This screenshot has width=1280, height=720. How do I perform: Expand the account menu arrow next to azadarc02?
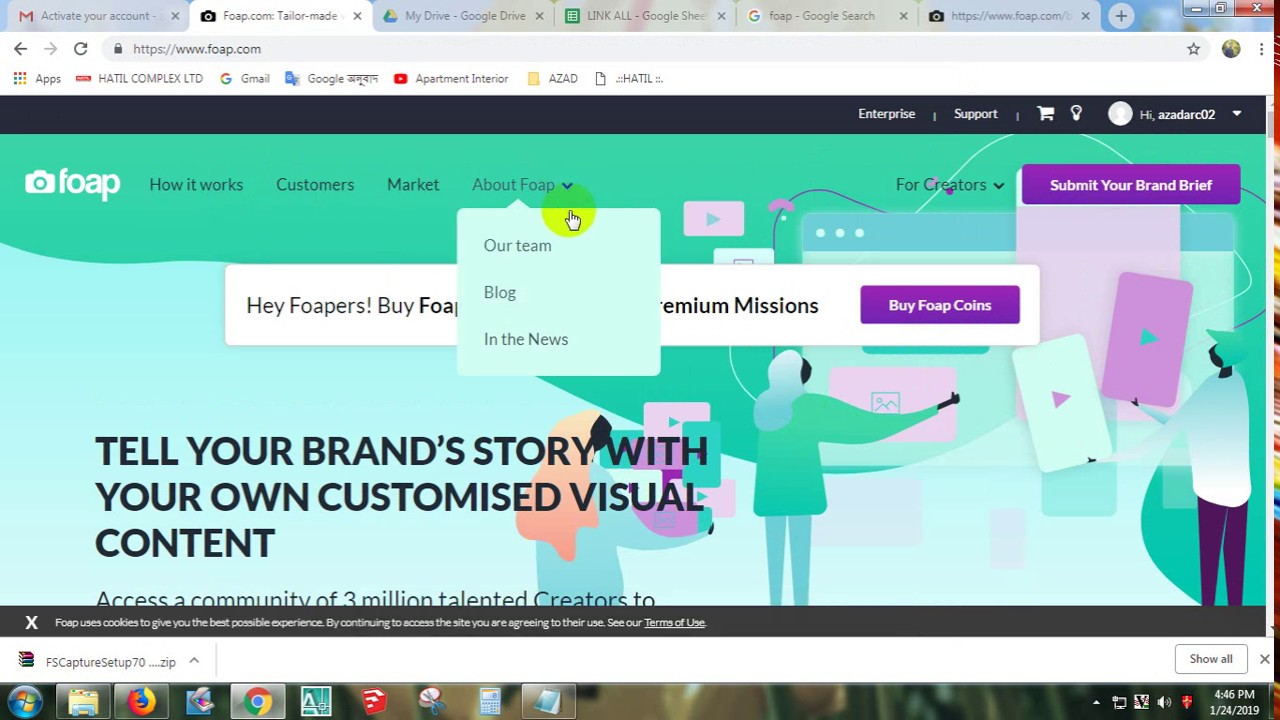1236,114
